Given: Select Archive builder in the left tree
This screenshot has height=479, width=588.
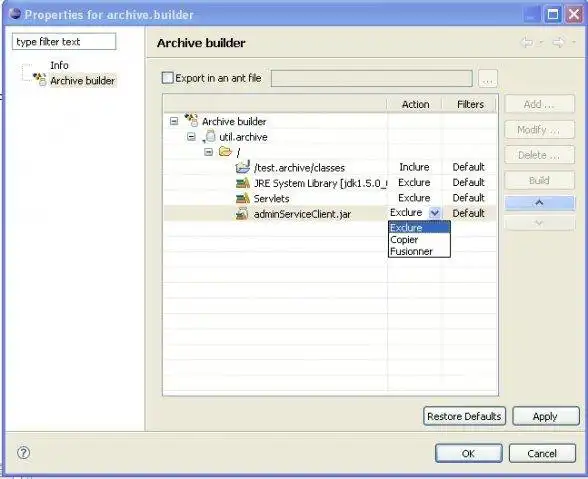Looking at the screenshot, I should [x=82, y=80].
